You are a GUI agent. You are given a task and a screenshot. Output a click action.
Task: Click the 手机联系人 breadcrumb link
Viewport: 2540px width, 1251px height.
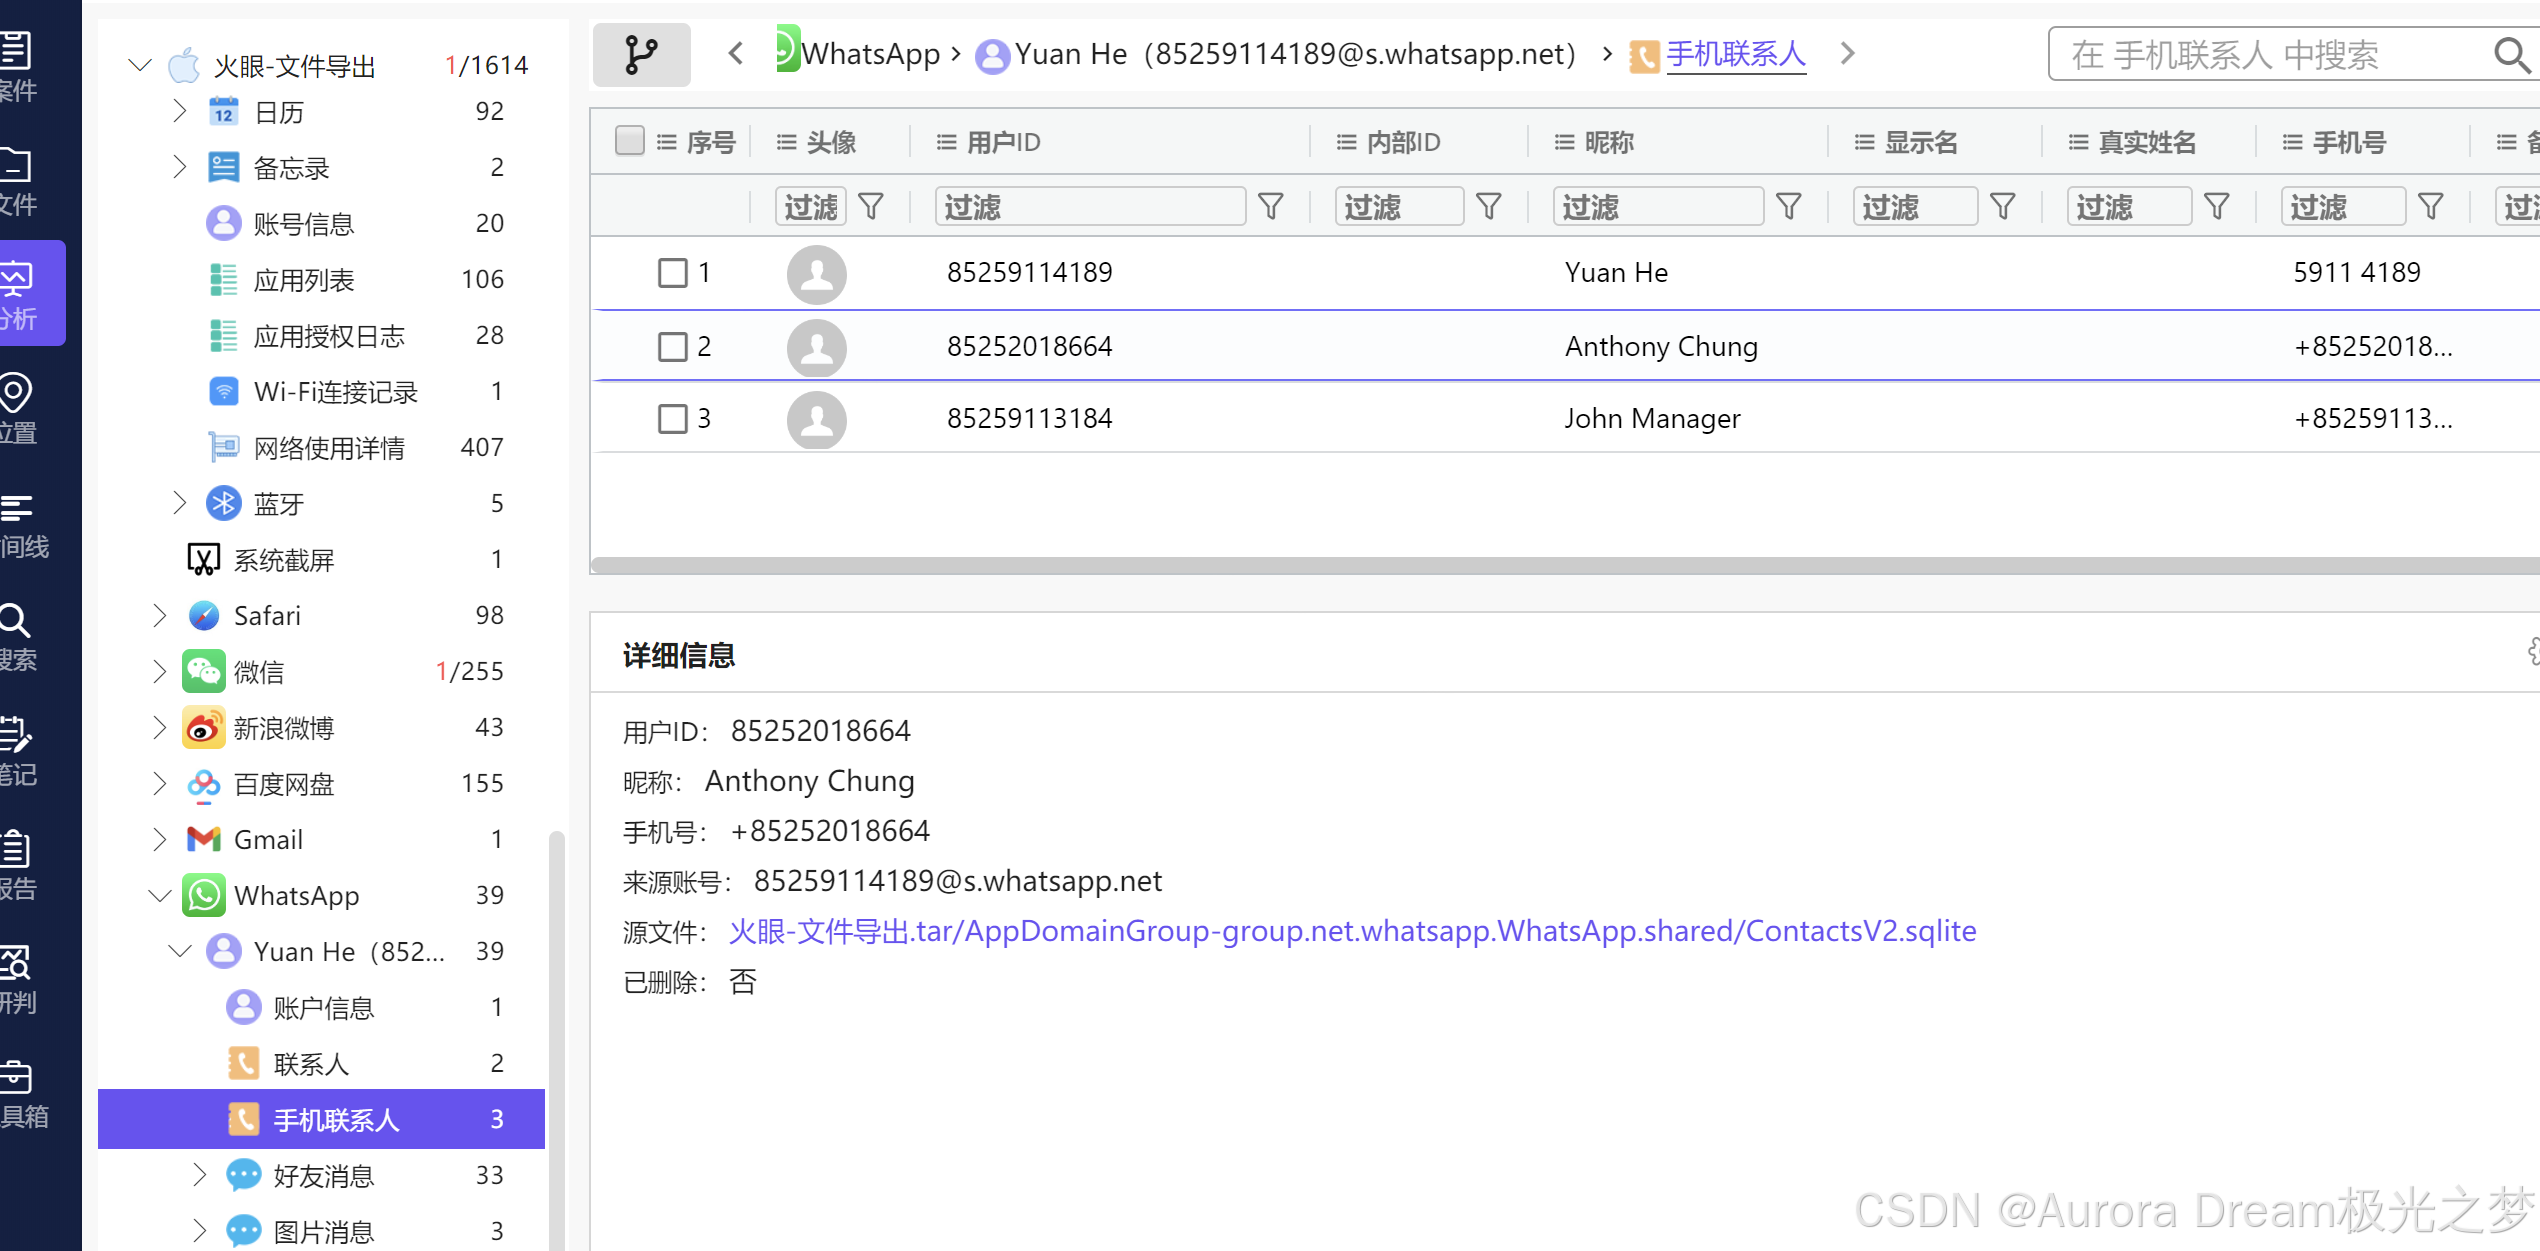1735,54
